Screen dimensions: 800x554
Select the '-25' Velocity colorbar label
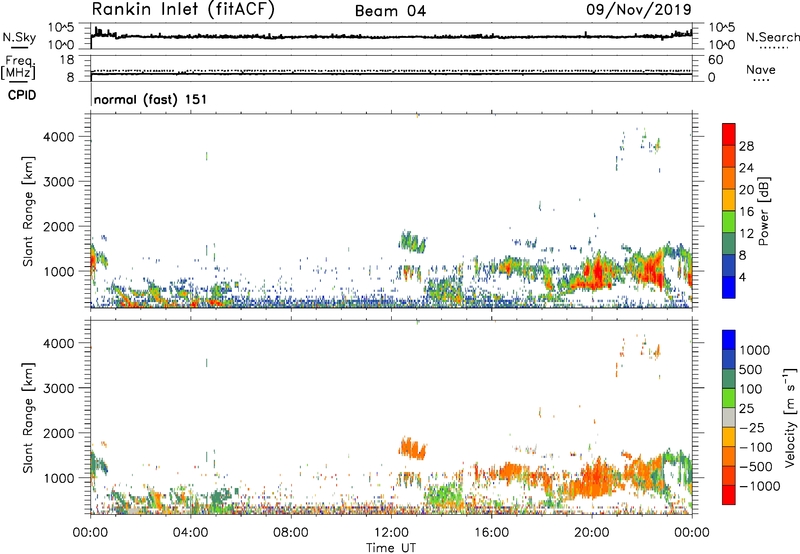click(752, 427)
